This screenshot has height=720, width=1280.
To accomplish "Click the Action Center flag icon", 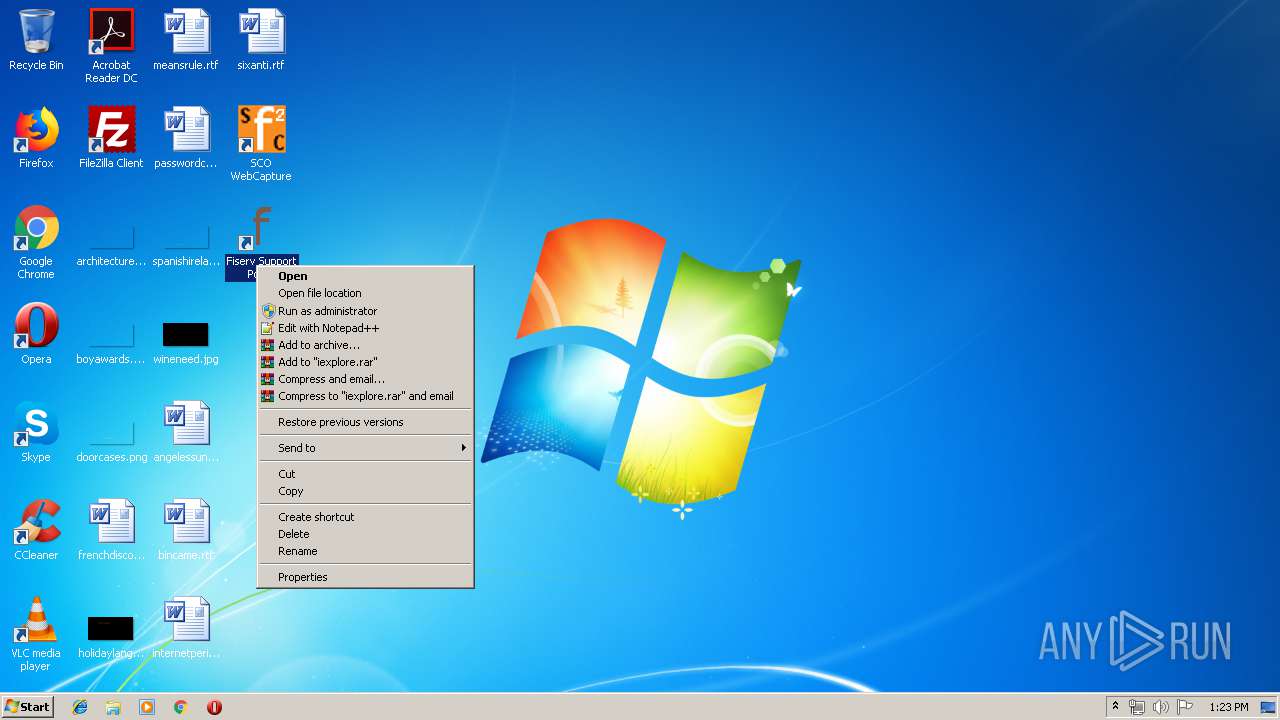I will (1185, 707).
